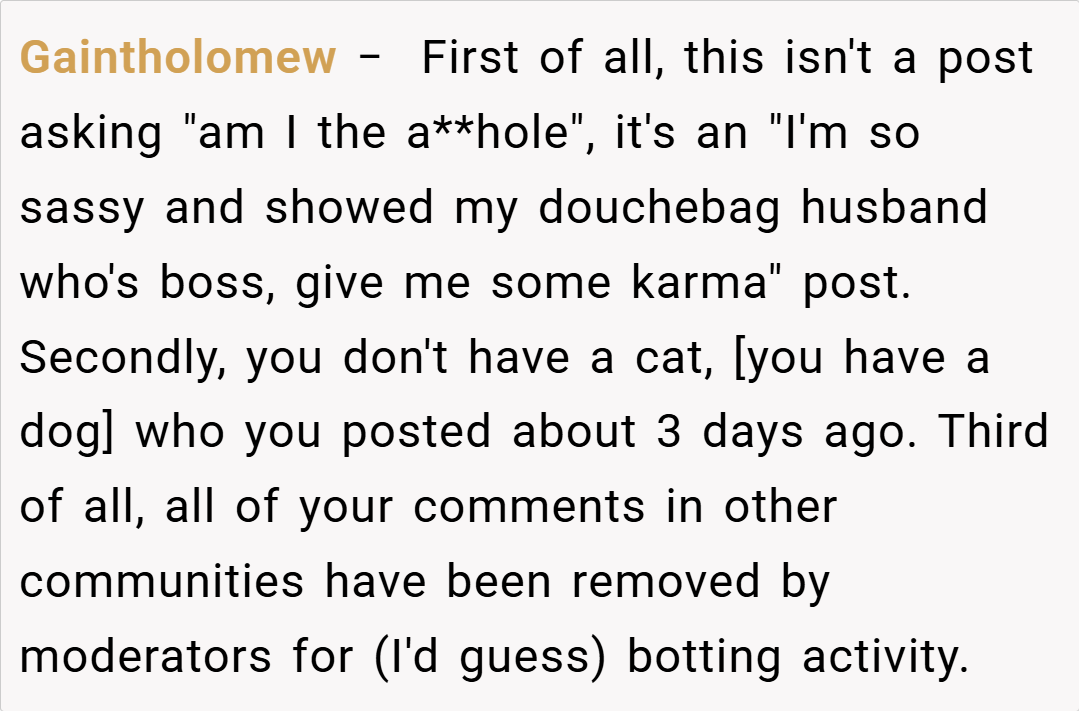Screen dimensions: 1079x711
Task: Click the word "comments"
Action: pos(529,507)
